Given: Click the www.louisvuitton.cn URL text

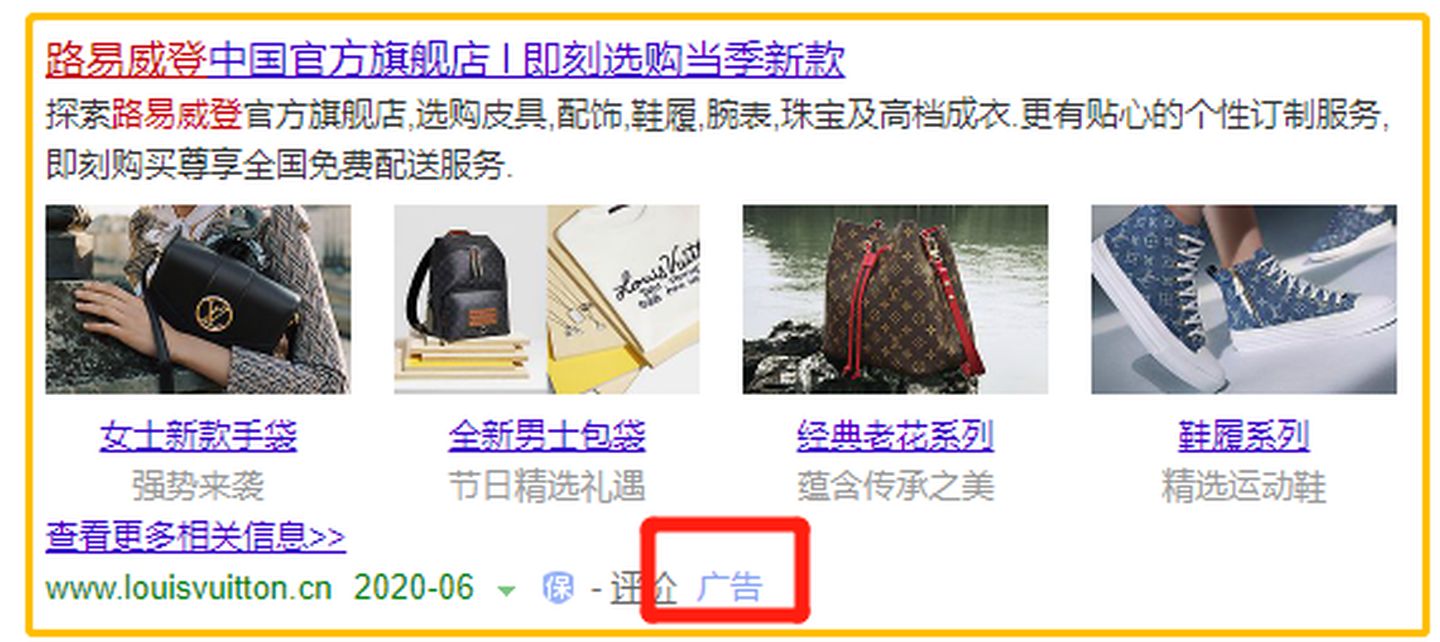Looking at the screenshot, I should click(x=188, y=588).
